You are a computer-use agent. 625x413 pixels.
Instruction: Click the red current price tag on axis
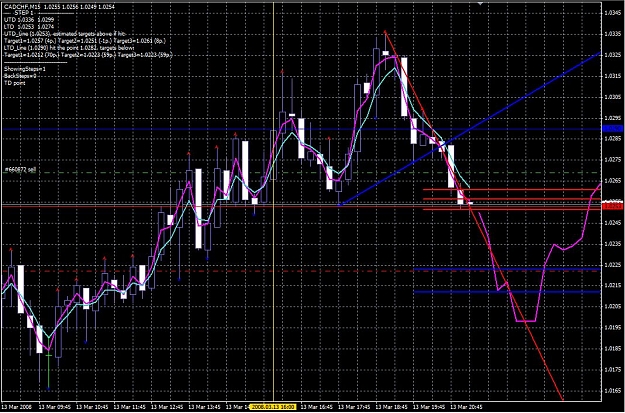click(613, 206)
